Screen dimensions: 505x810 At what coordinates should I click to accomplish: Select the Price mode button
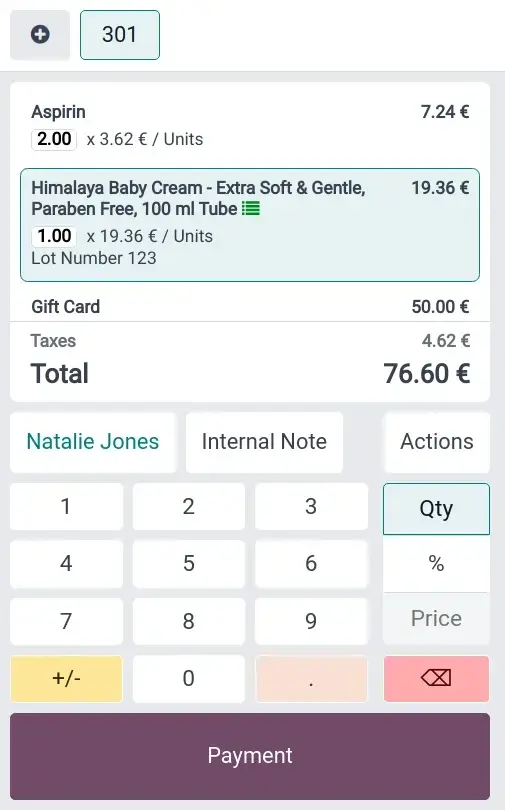pyautogui.click(x=436, y=618)
